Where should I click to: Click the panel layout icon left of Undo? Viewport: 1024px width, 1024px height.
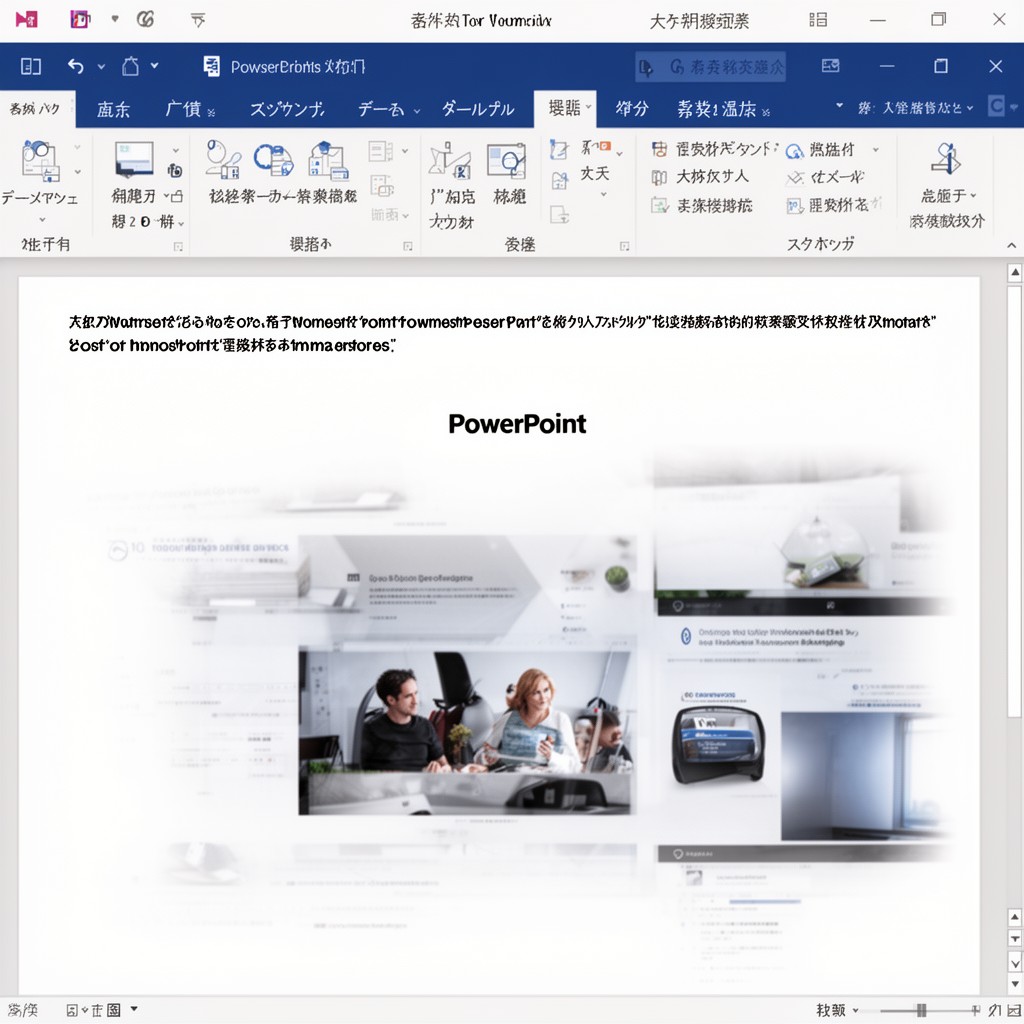tap(31, 66)
